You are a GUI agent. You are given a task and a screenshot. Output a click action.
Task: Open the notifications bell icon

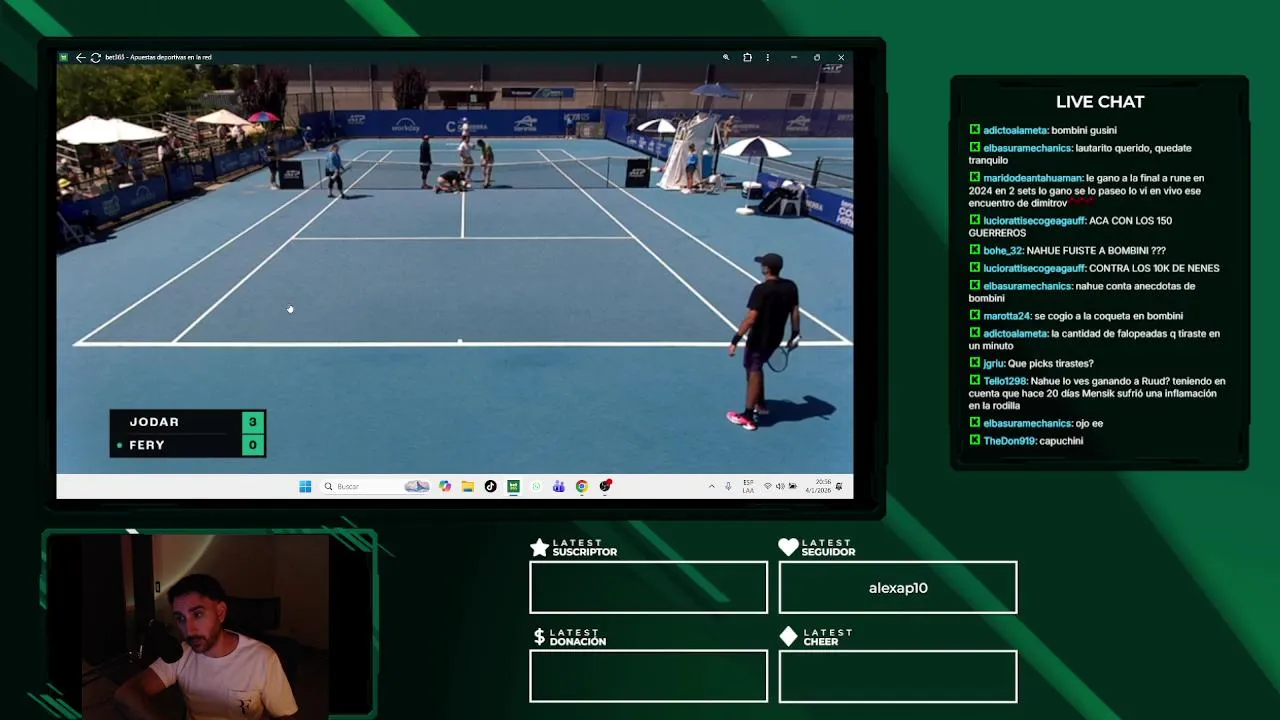tap(839, 486)
